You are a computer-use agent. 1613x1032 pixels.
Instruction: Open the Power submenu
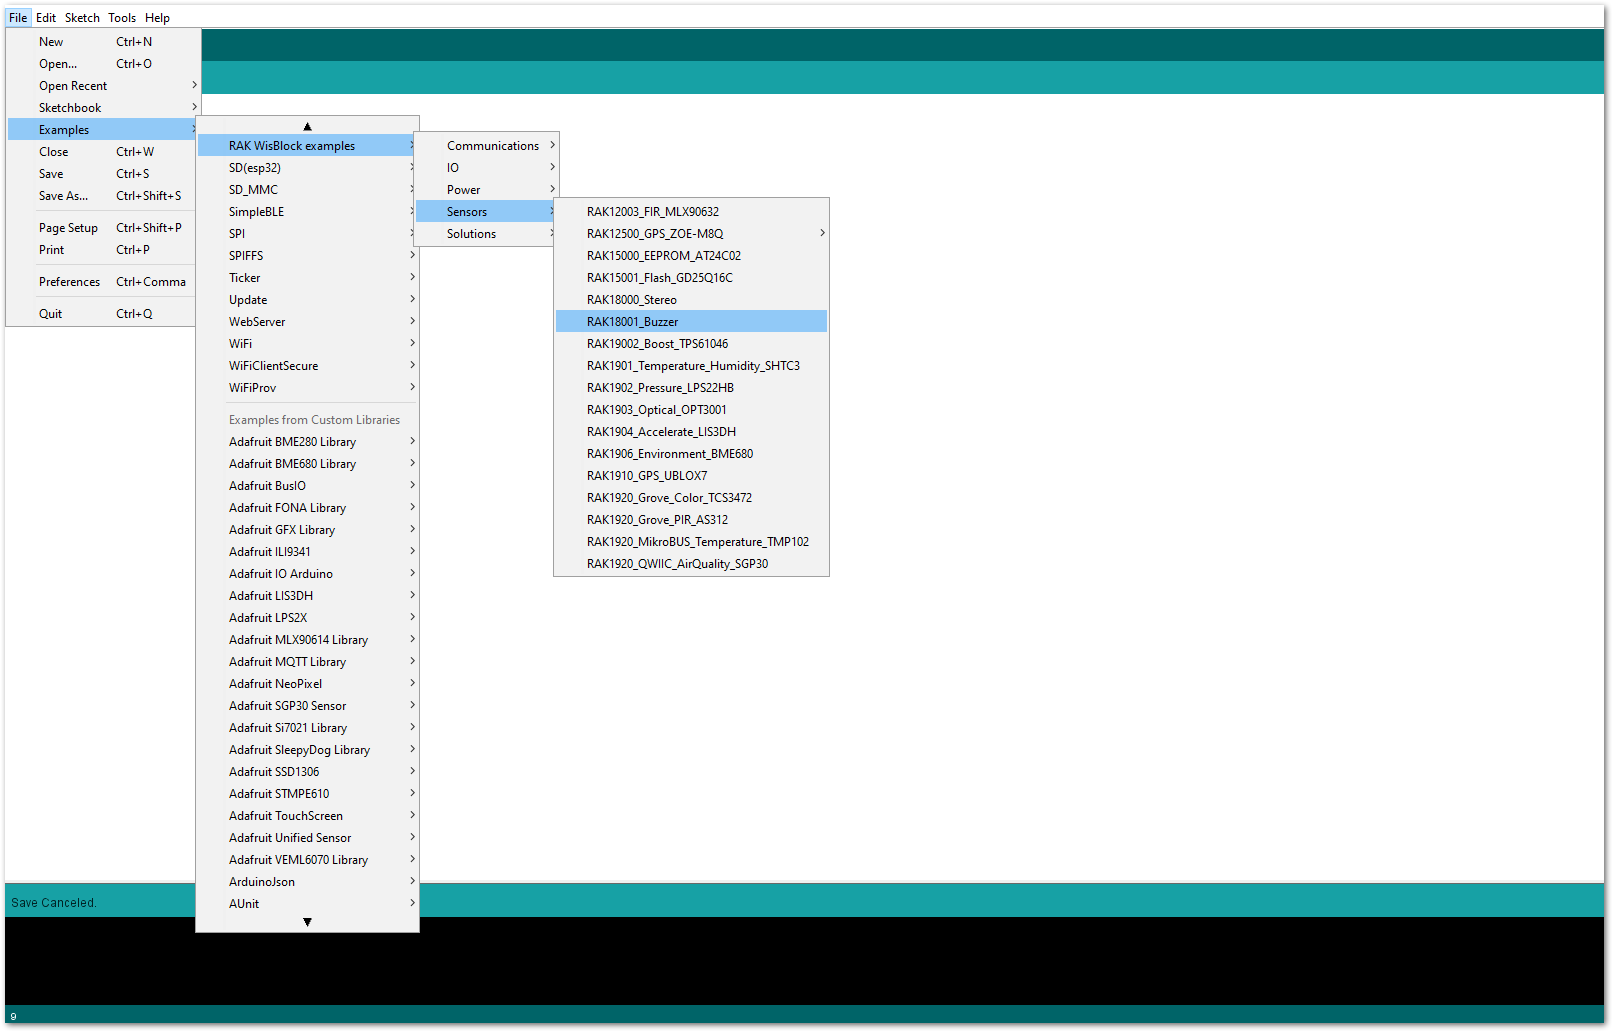pos(487,190)
